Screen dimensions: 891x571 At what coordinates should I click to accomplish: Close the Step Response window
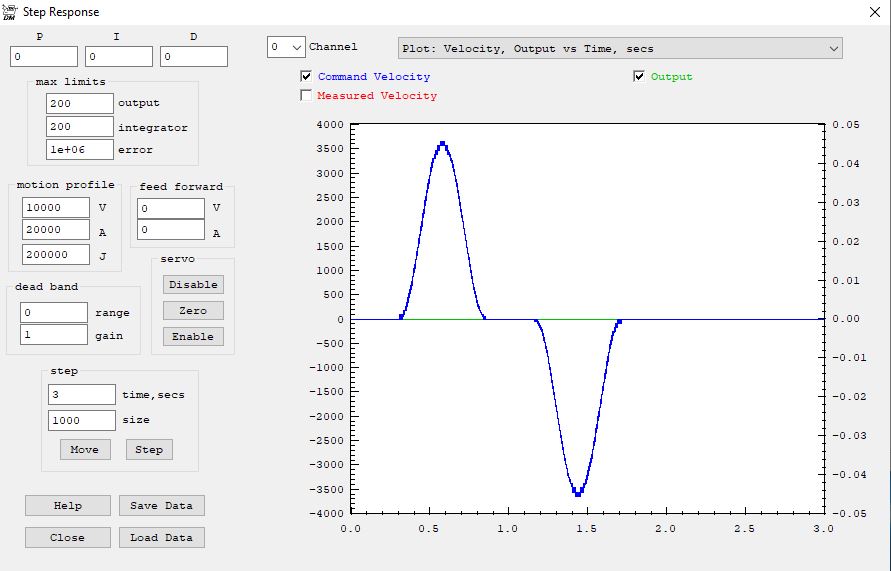[868, 13]
